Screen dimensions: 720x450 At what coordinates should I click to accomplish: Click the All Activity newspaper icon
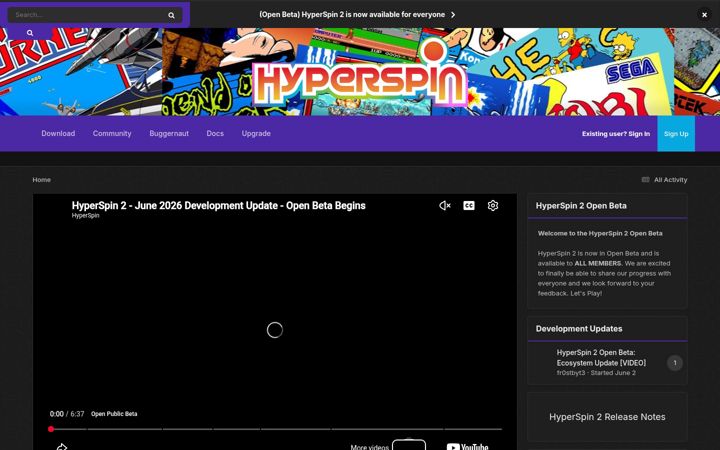pyautogui.click(x=645, y=180)
